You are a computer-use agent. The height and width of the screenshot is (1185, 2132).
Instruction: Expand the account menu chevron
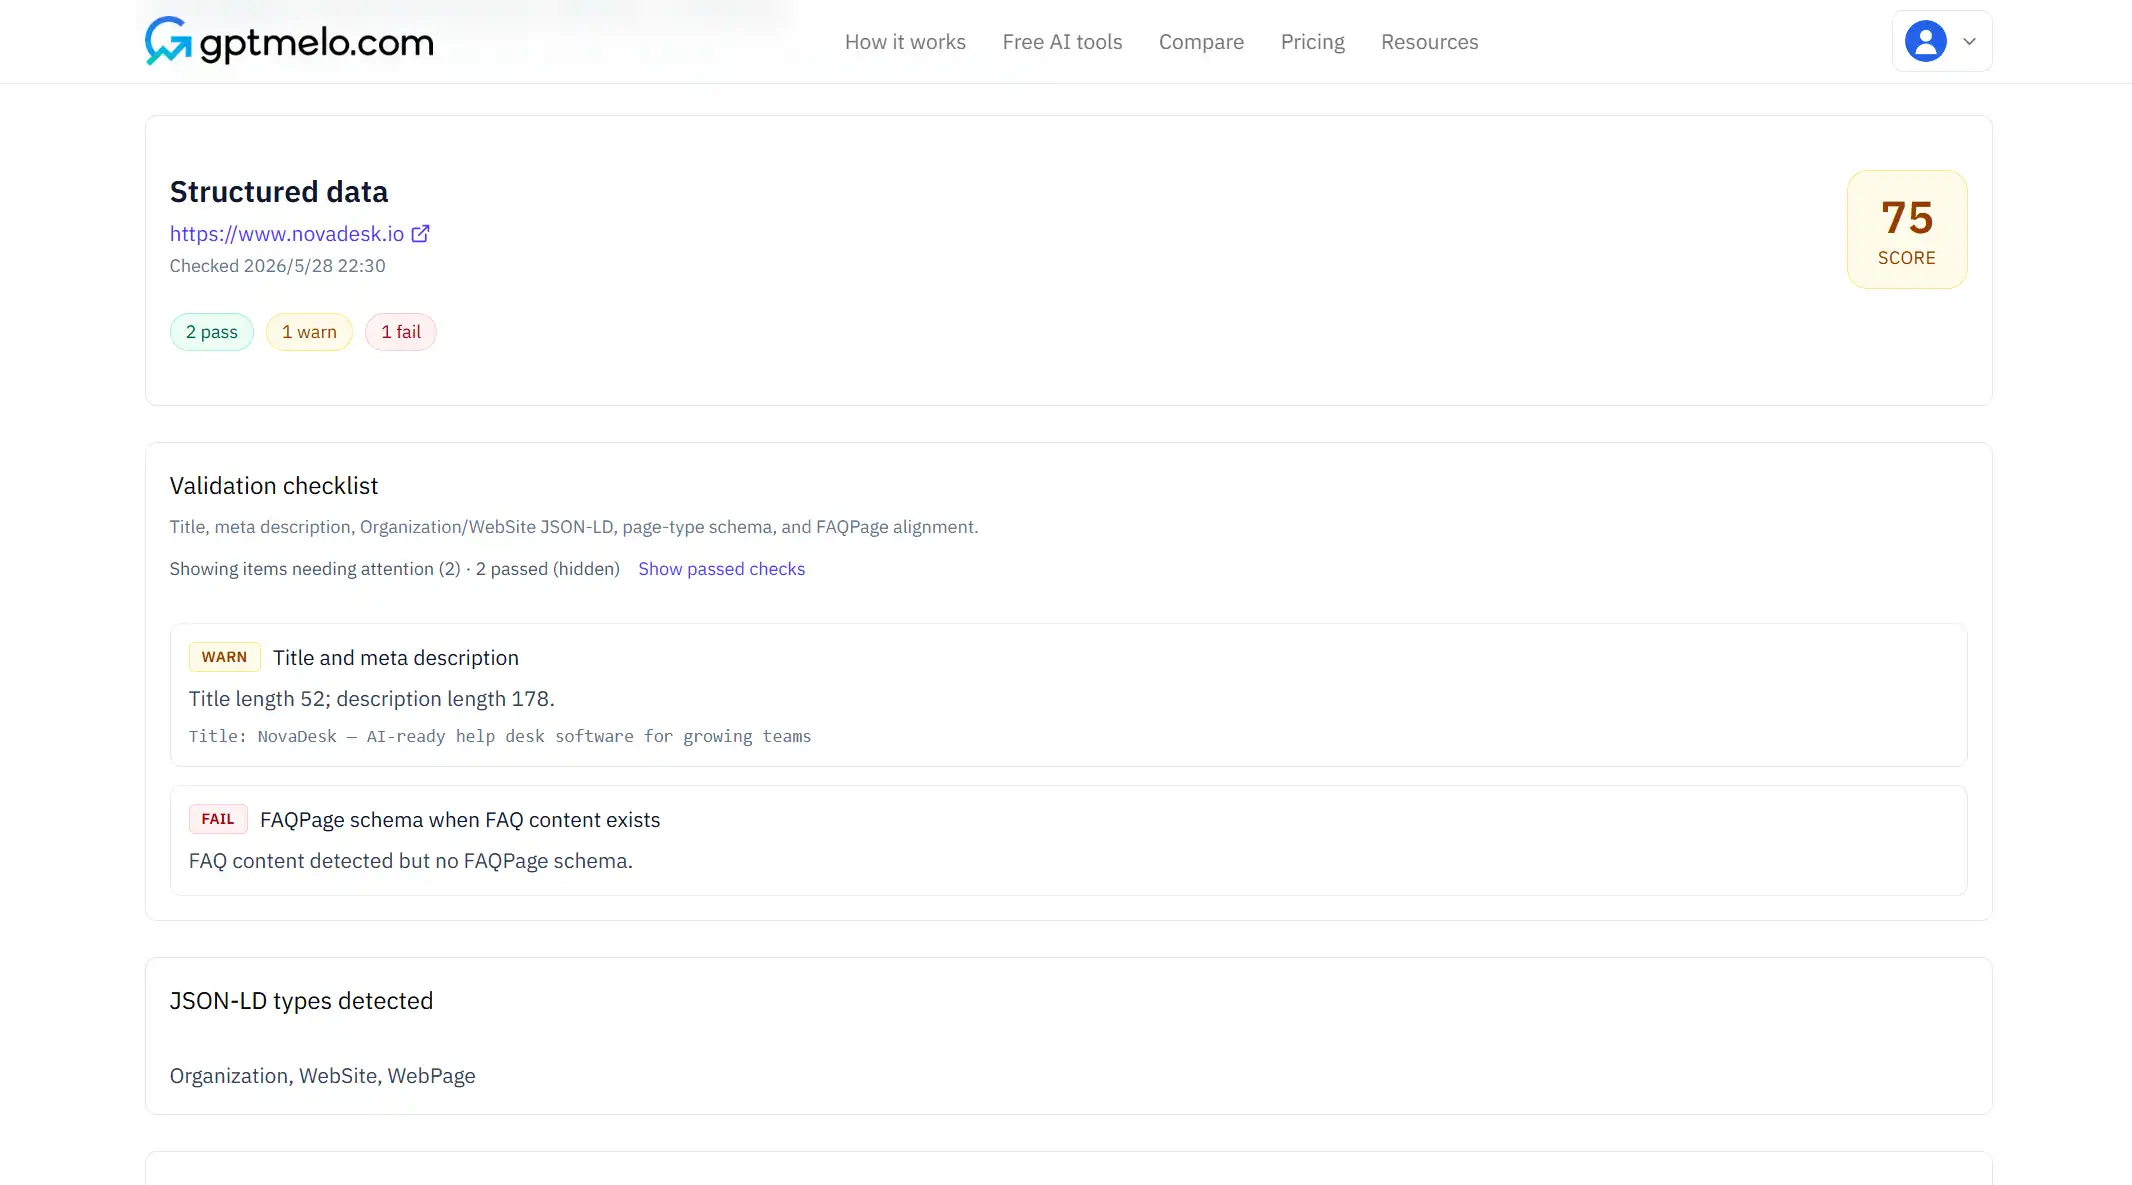(x=1969, y=42)
